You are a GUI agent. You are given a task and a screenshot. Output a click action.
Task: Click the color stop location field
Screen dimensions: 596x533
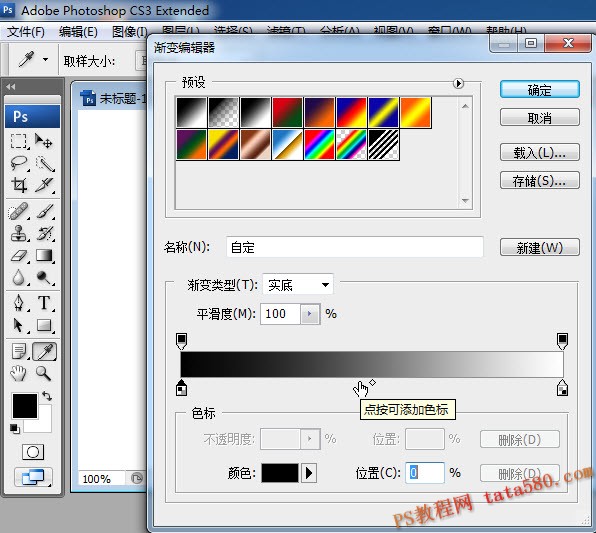(425, 473)
